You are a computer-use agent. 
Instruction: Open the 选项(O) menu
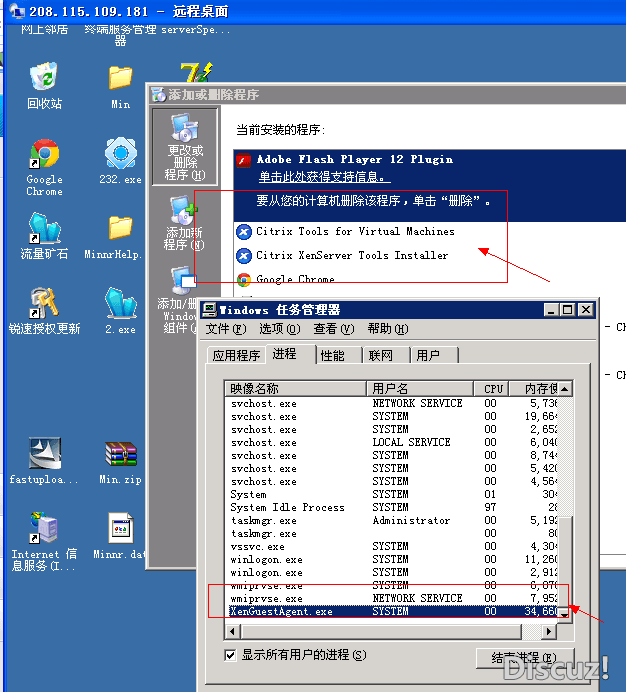click(x=279, y=329)
